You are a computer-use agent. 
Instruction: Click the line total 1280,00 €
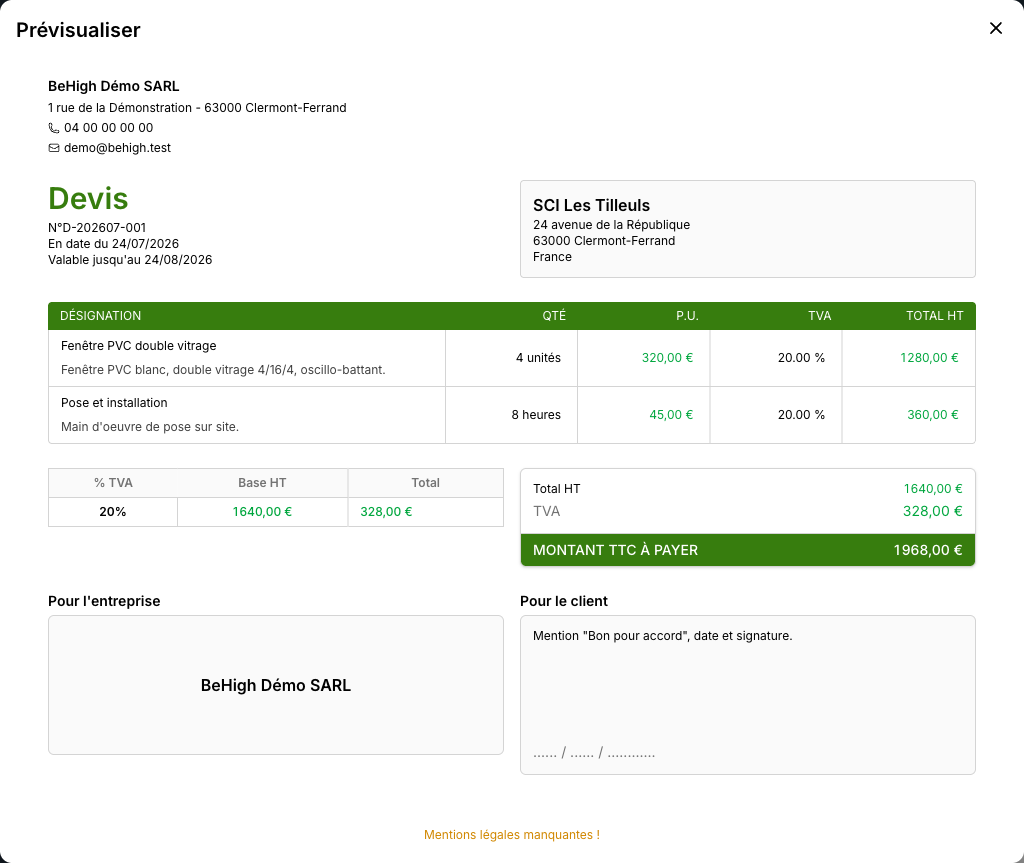coord(929,357)
